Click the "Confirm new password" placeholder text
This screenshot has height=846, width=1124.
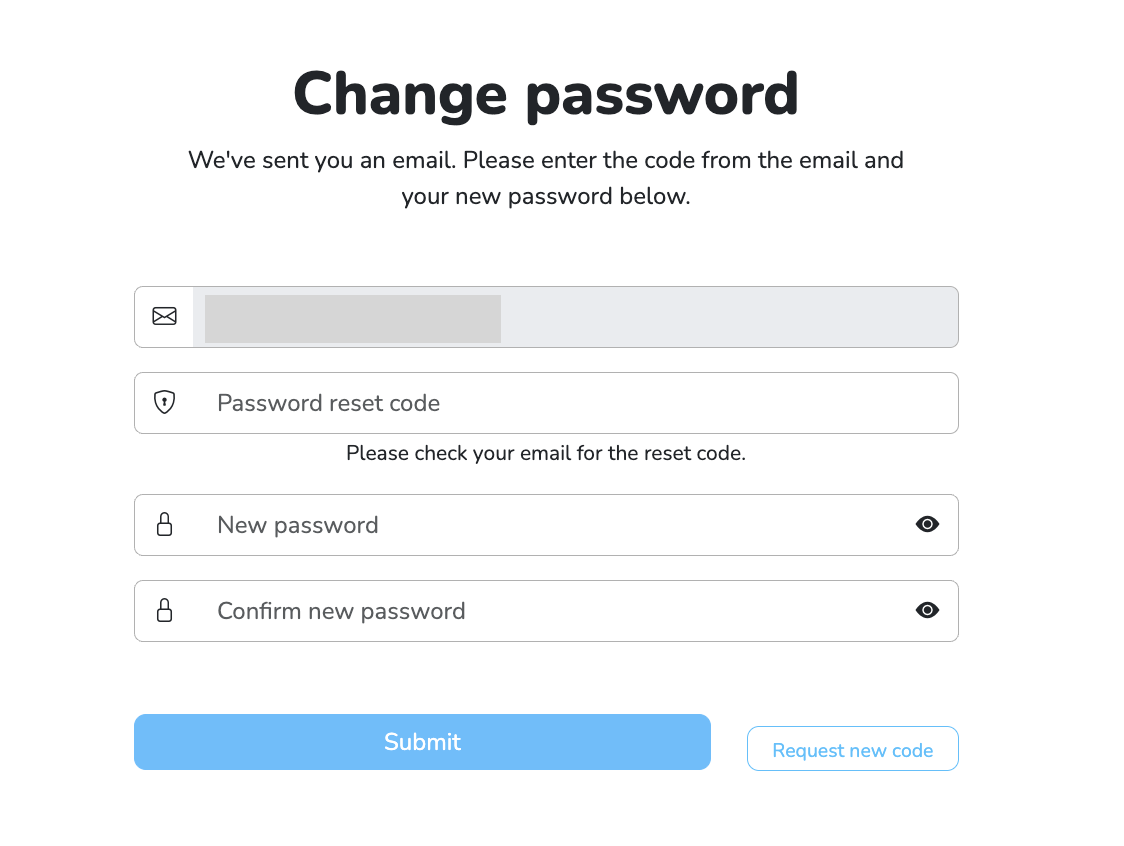pyautogui.click(x=341, y=611)
